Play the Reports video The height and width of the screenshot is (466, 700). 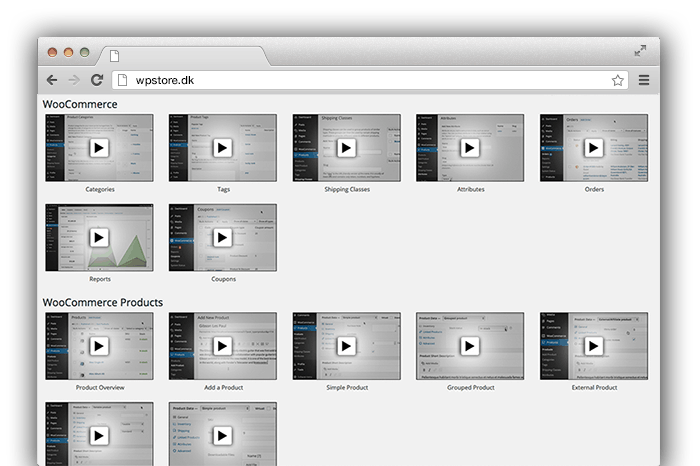coord(99,237)
